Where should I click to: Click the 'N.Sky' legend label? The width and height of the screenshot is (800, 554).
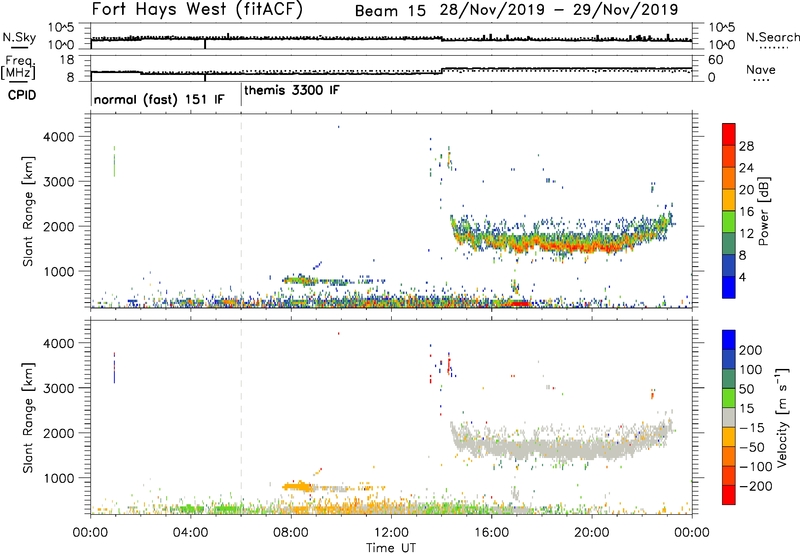click(x=19, y=37)
